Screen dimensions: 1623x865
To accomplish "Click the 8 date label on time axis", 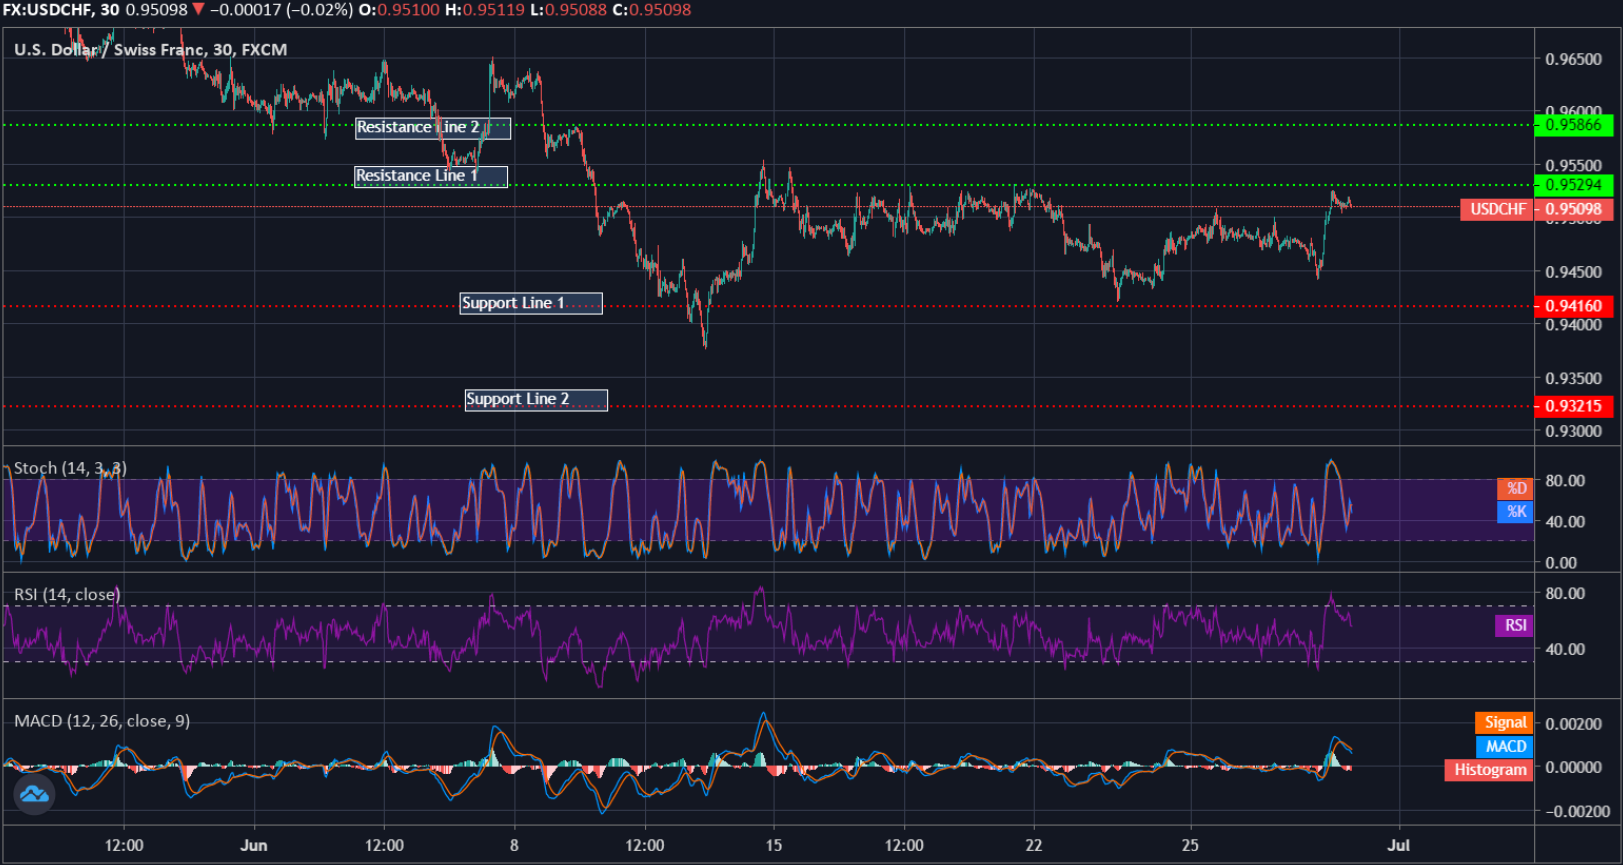I will (x=514, y=845).
